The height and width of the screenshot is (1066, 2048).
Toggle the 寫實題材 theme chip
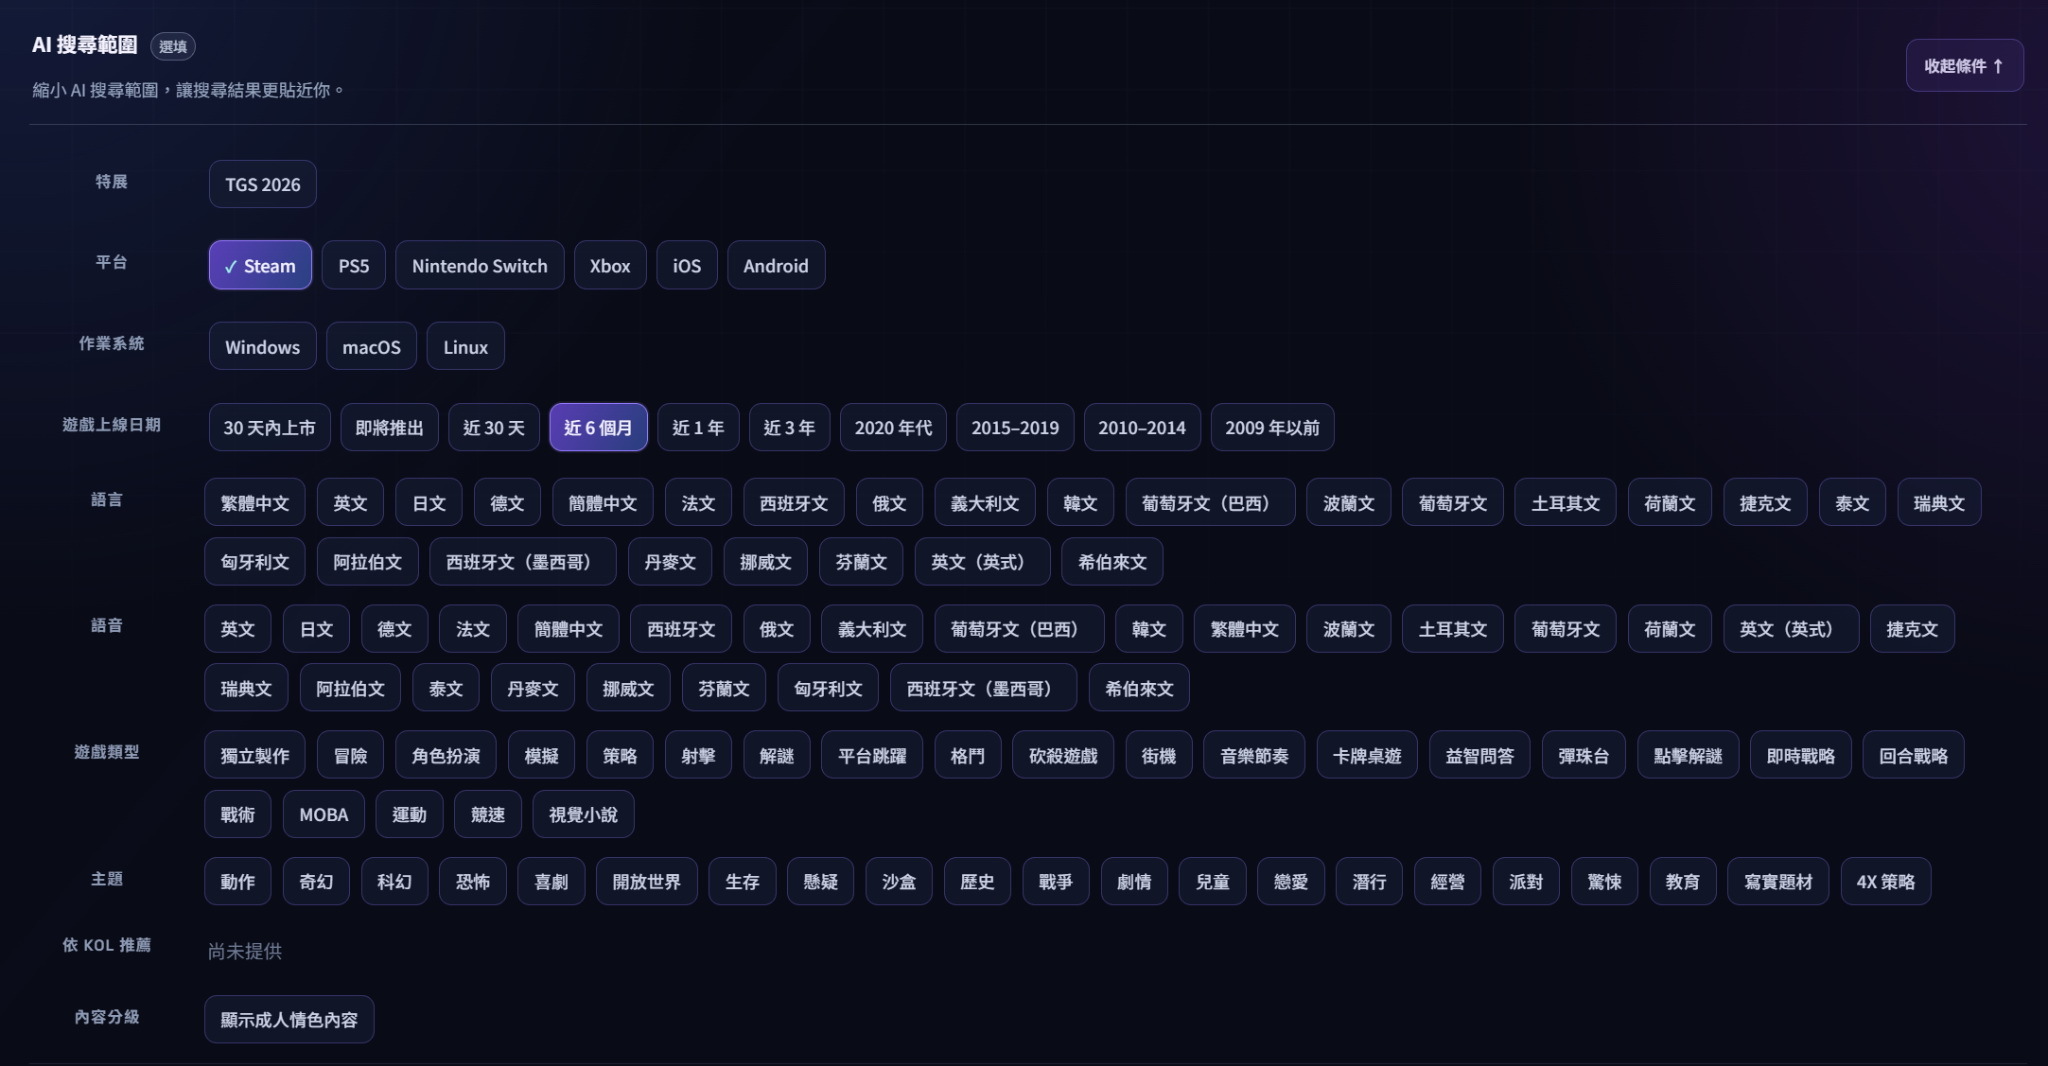[1779, 881]
